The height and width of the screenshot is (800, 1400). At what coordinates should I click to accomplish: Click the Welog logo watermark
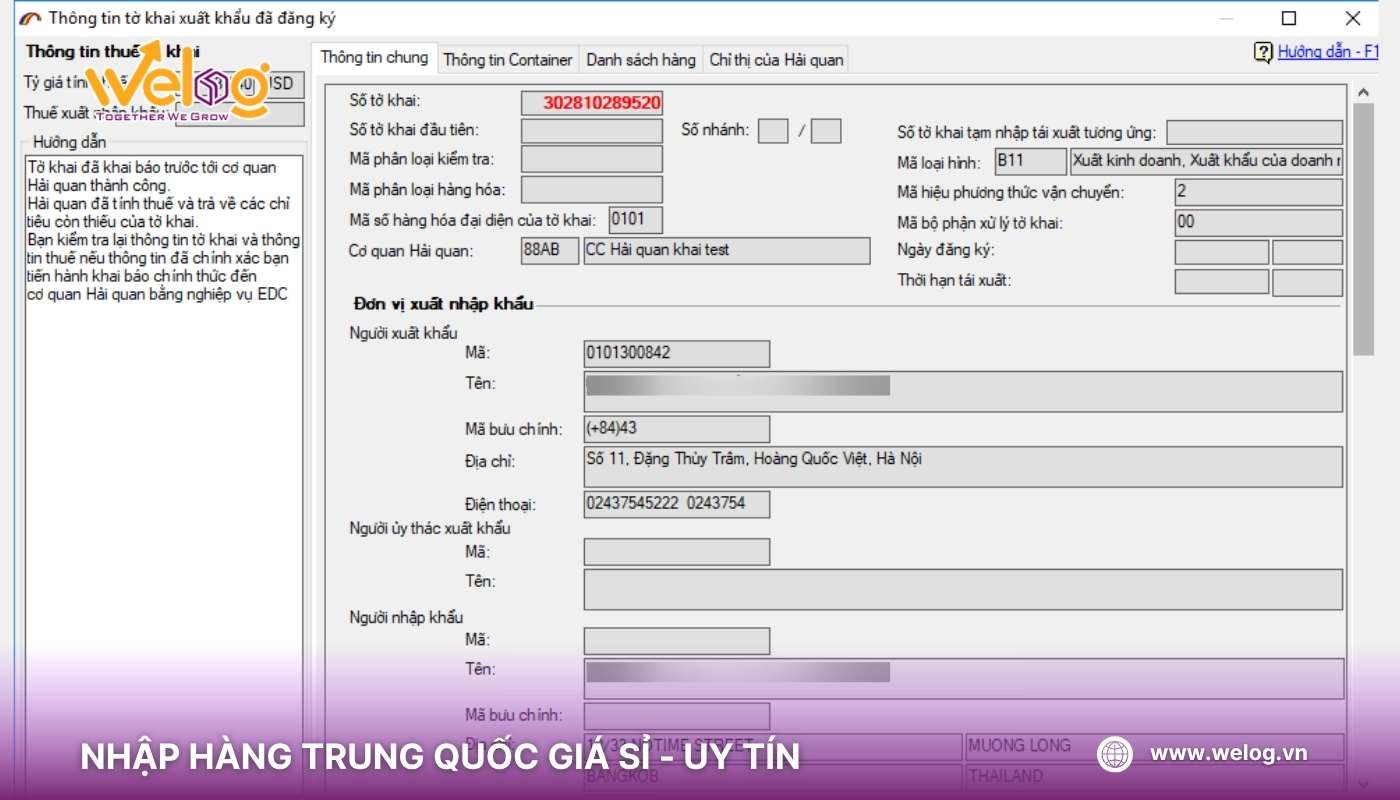click(x=176, y=83)
